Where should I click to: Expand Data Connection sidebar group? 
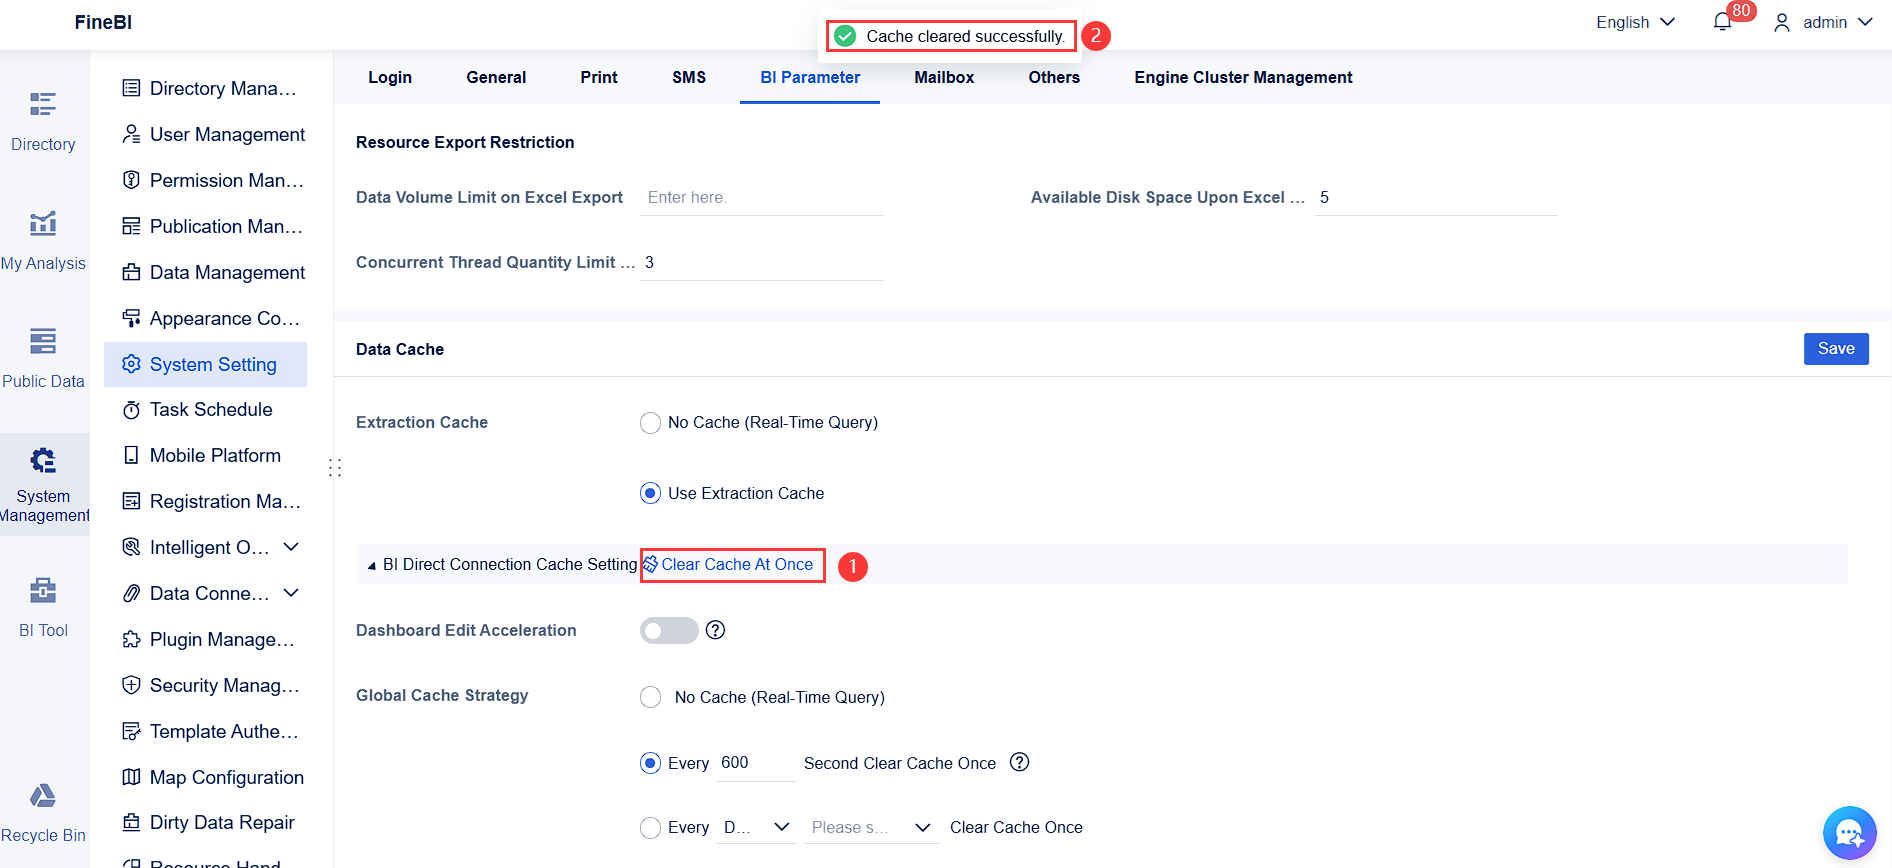coord(291,593)
